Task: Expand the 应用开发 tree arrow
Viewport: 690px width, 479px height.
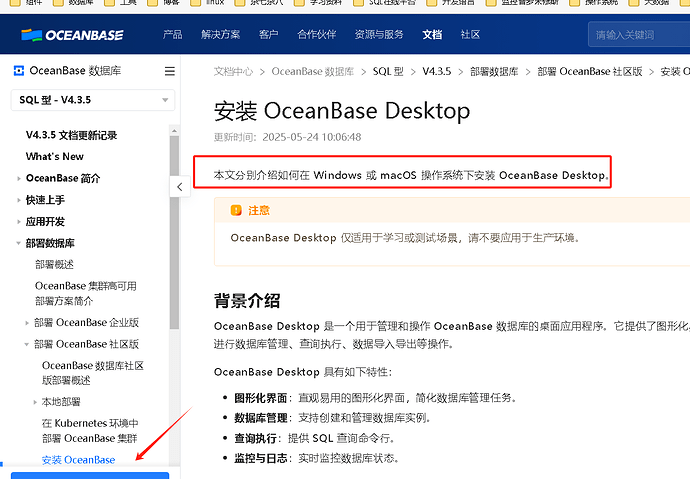Action: pos(18,222)
